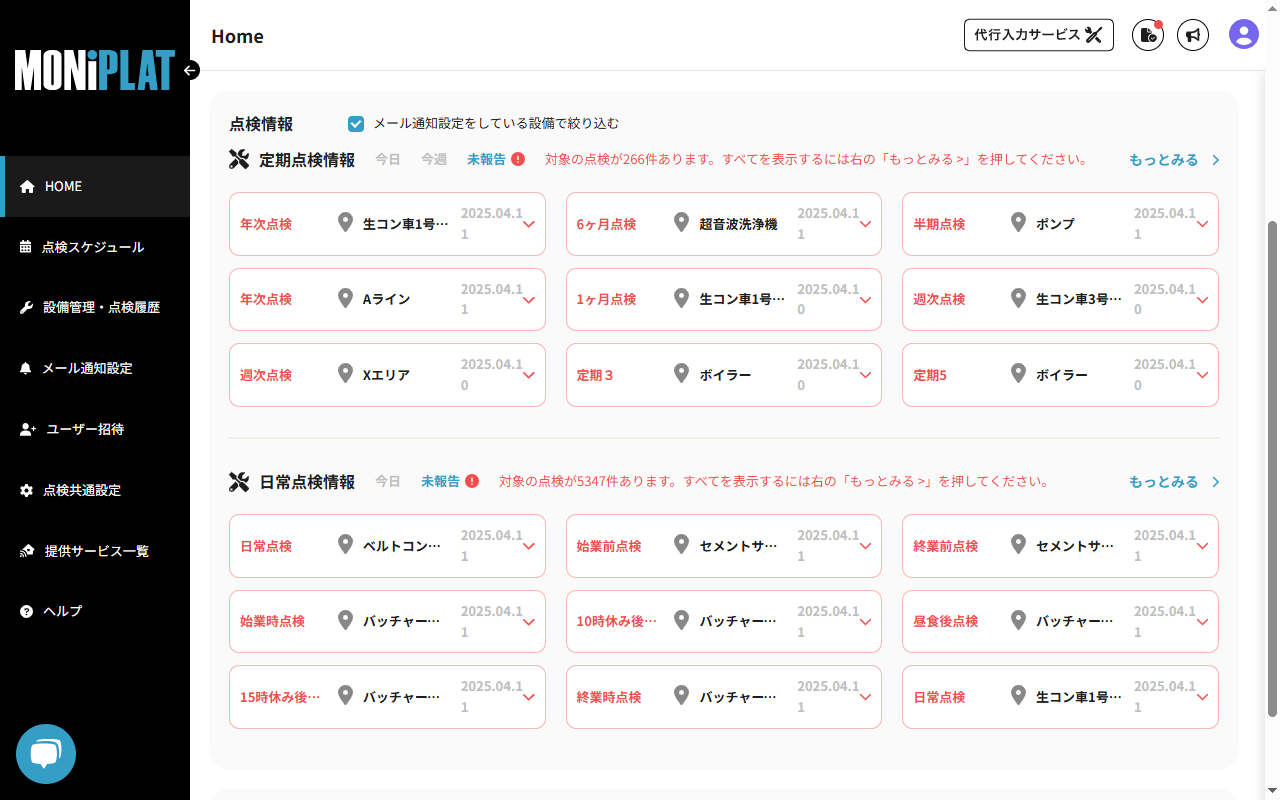
Task: Open the chat support bubble
Action: click(x=45, y=754)
